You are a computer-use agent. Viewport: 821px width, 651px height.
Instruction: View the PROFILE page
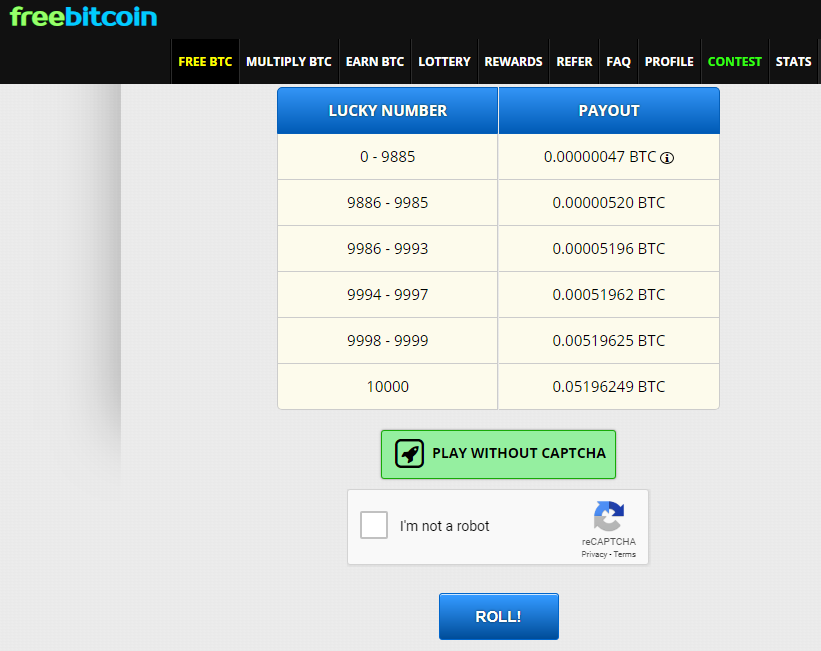coord(669,62)
